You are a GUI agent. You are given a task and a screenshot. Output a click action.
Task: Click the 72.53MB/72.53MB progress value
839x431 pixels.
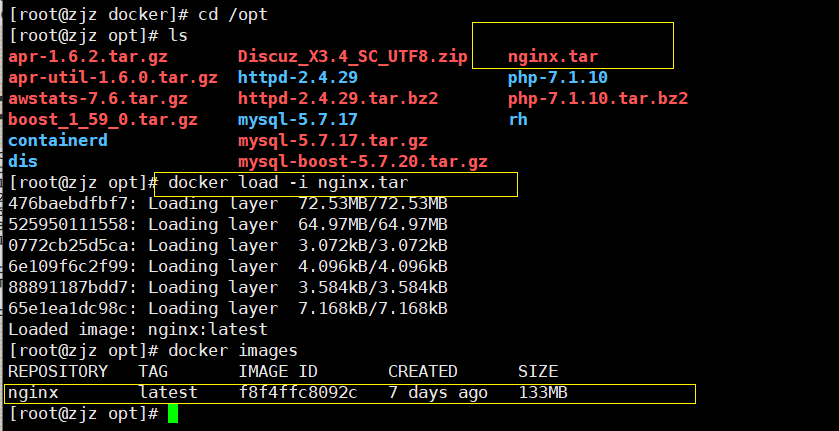click(x=373, y=203)
